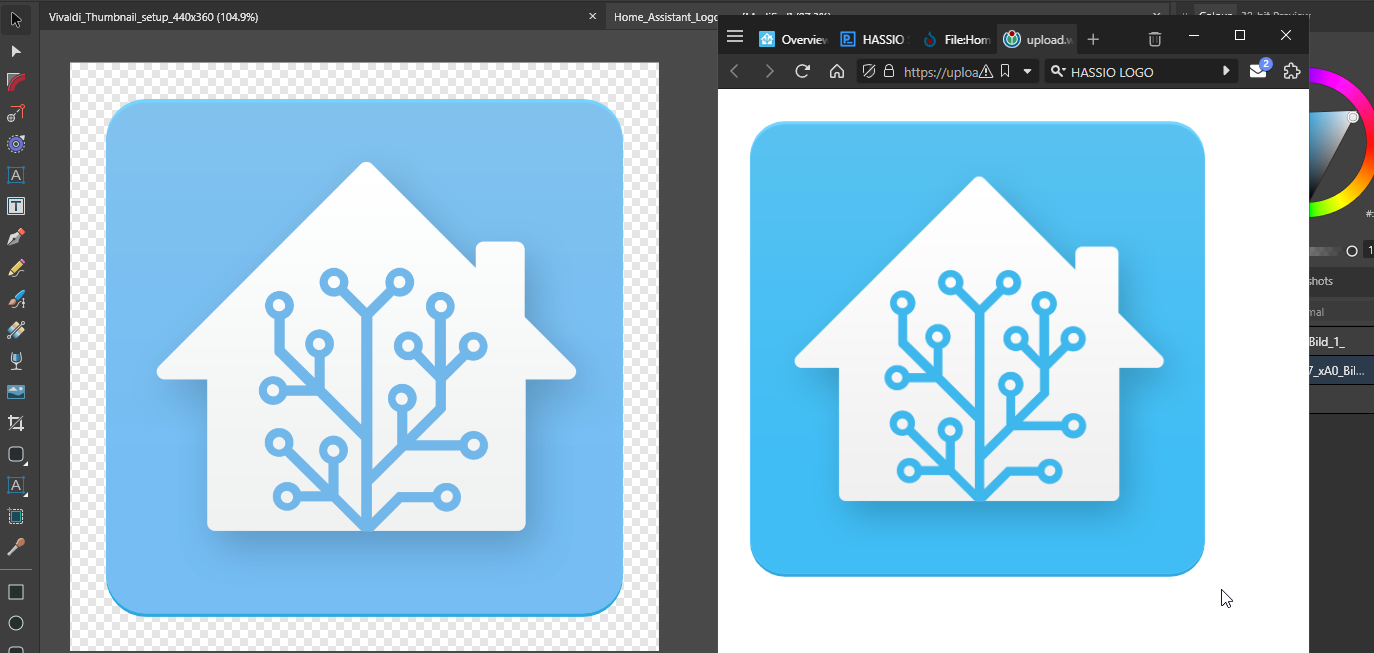Viewport: 1374px width, 653px height.
Task: Select the Rounded Rectangle shape tool
Action: tap(16, 454)
